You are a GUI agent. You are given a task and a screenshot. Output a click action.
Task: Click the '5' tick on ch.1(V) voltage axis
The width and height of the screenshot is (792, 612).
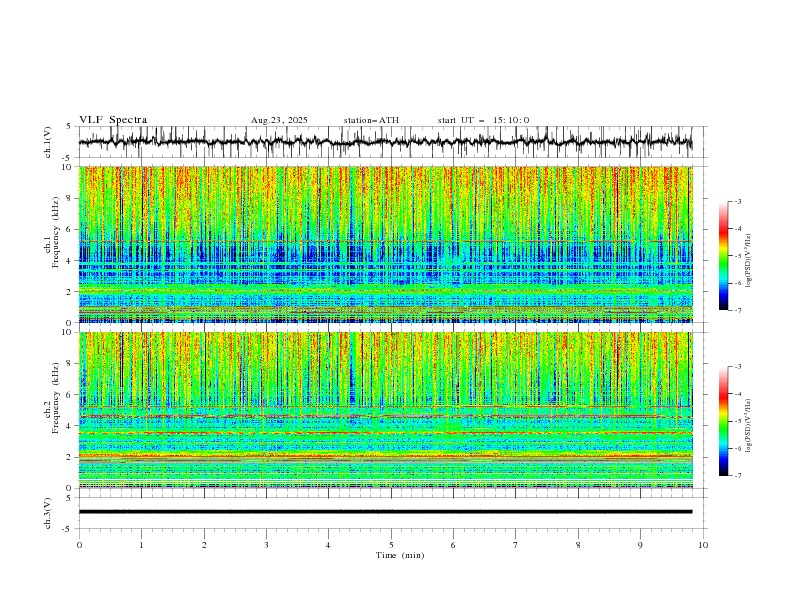(x=69, y=127)
